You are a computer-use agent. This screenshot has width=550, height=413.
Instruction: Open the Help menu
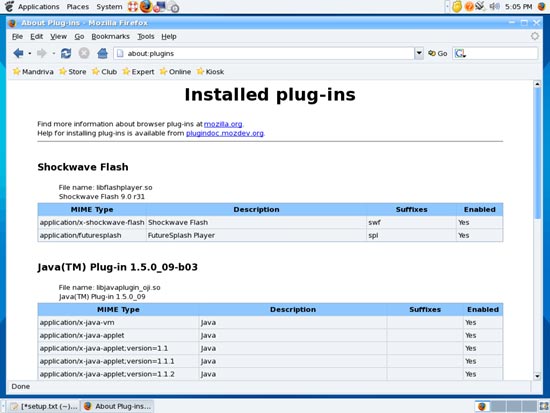(169, 36)
